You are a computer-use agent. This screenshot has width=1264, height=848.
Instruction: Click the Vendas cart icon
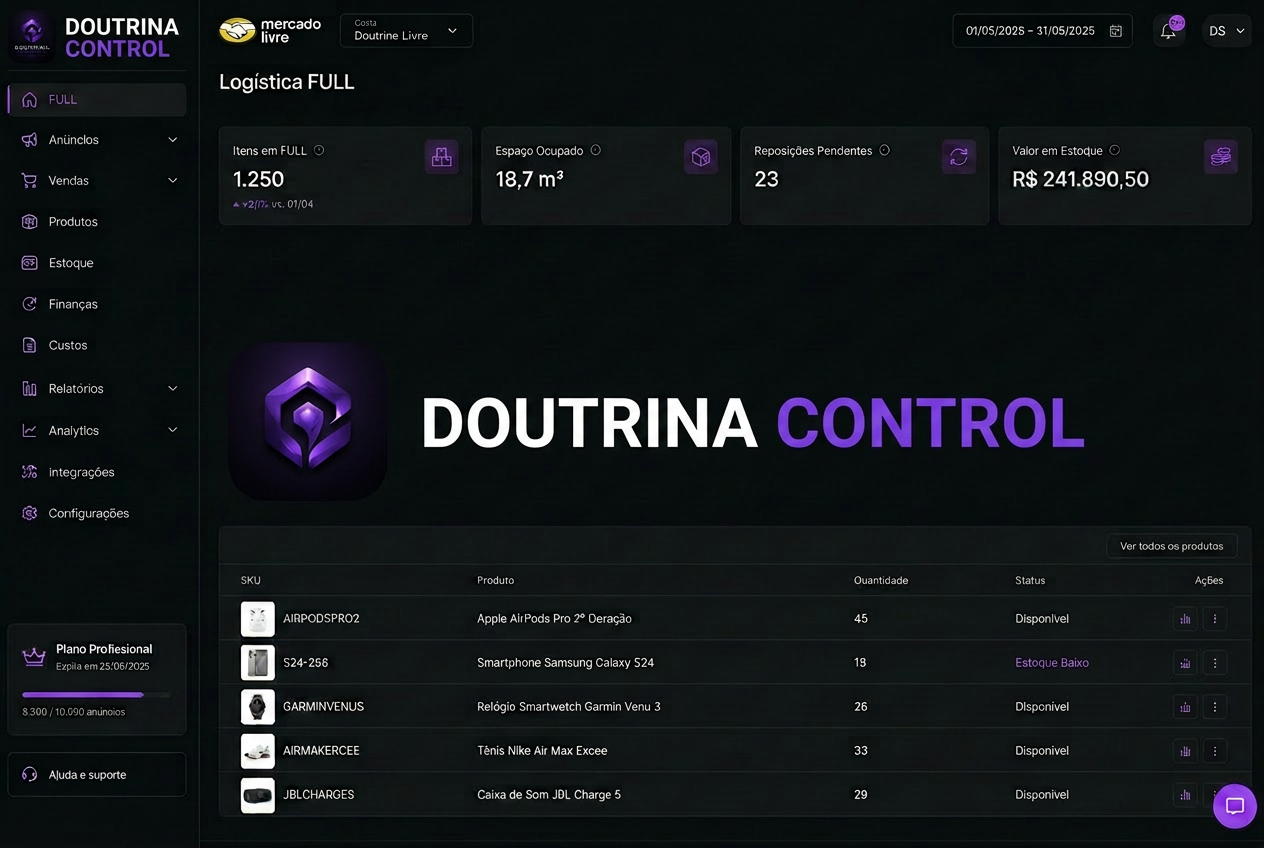click(x=29, y=181)
